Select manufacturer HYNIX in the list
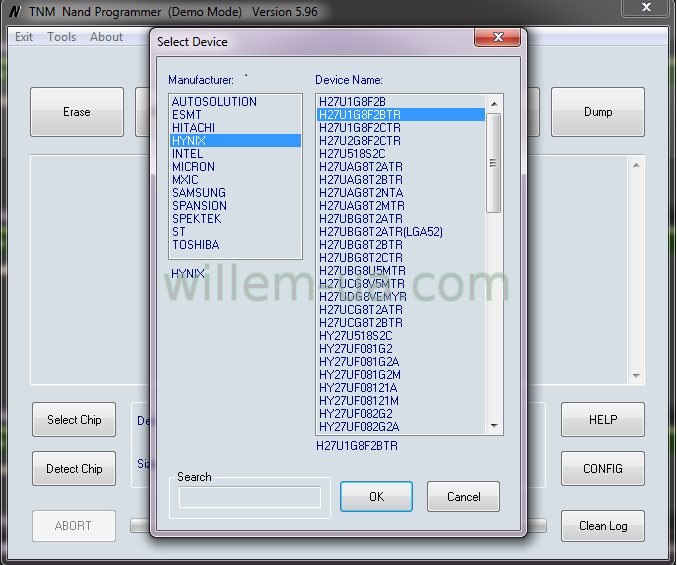 [236, 141]
